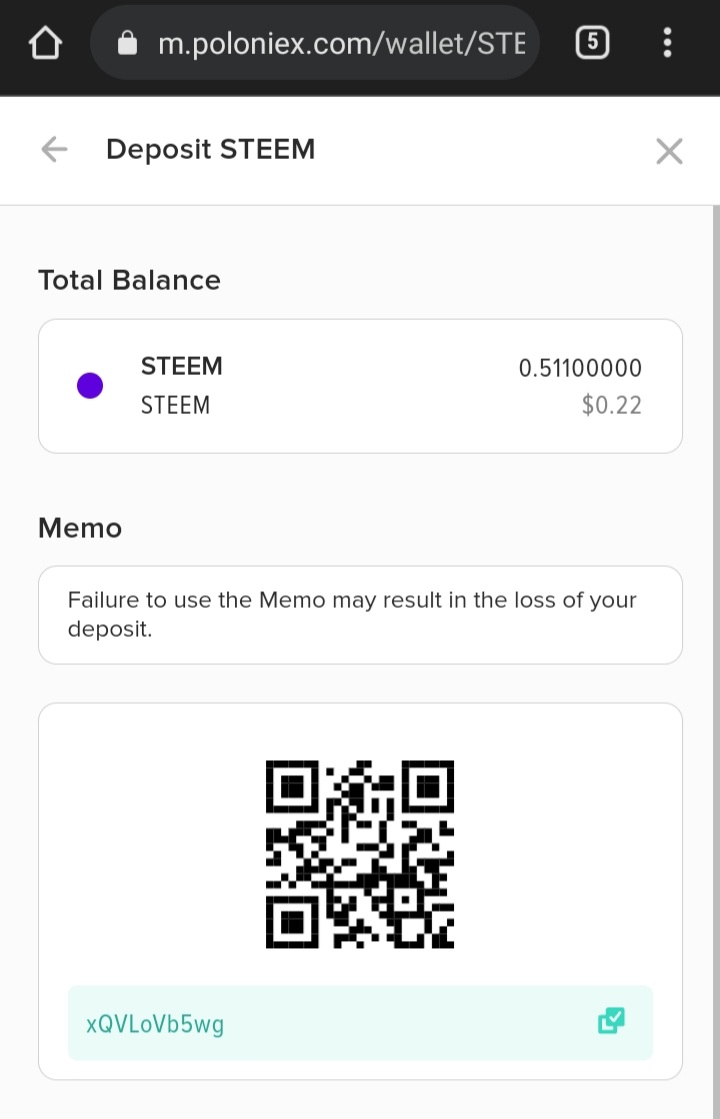Select the memo text xQVLoVb5wg

coord(155,1024)
